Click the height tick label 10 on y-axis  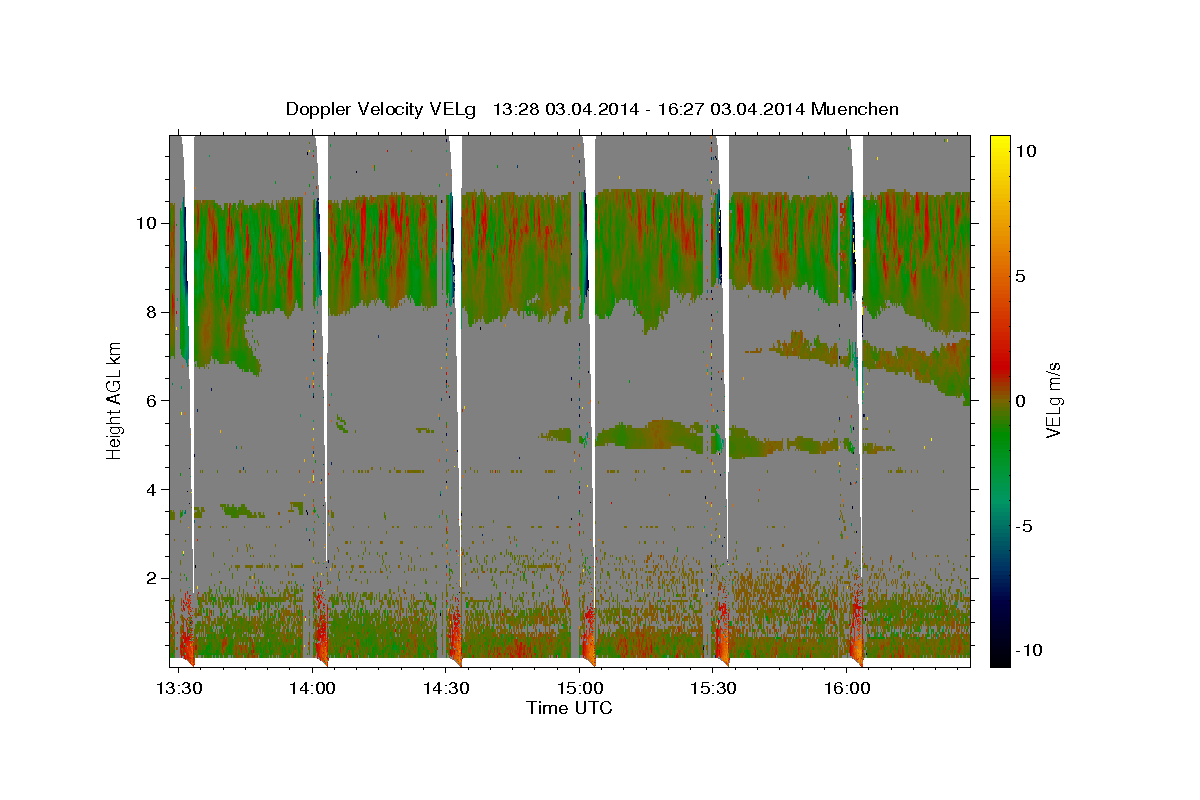coord(145,223)
